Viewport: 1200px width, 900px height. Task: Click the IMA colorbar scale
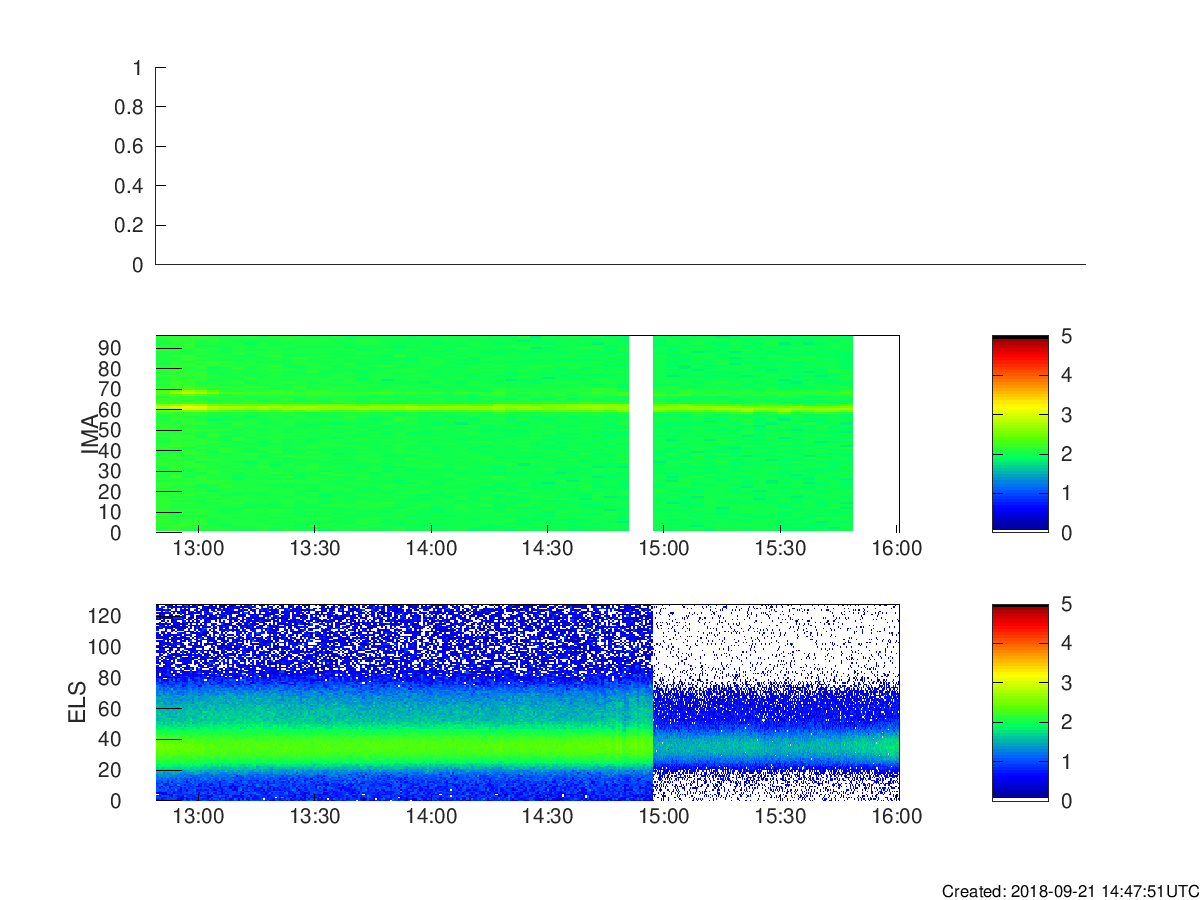tap(1020, 433)
